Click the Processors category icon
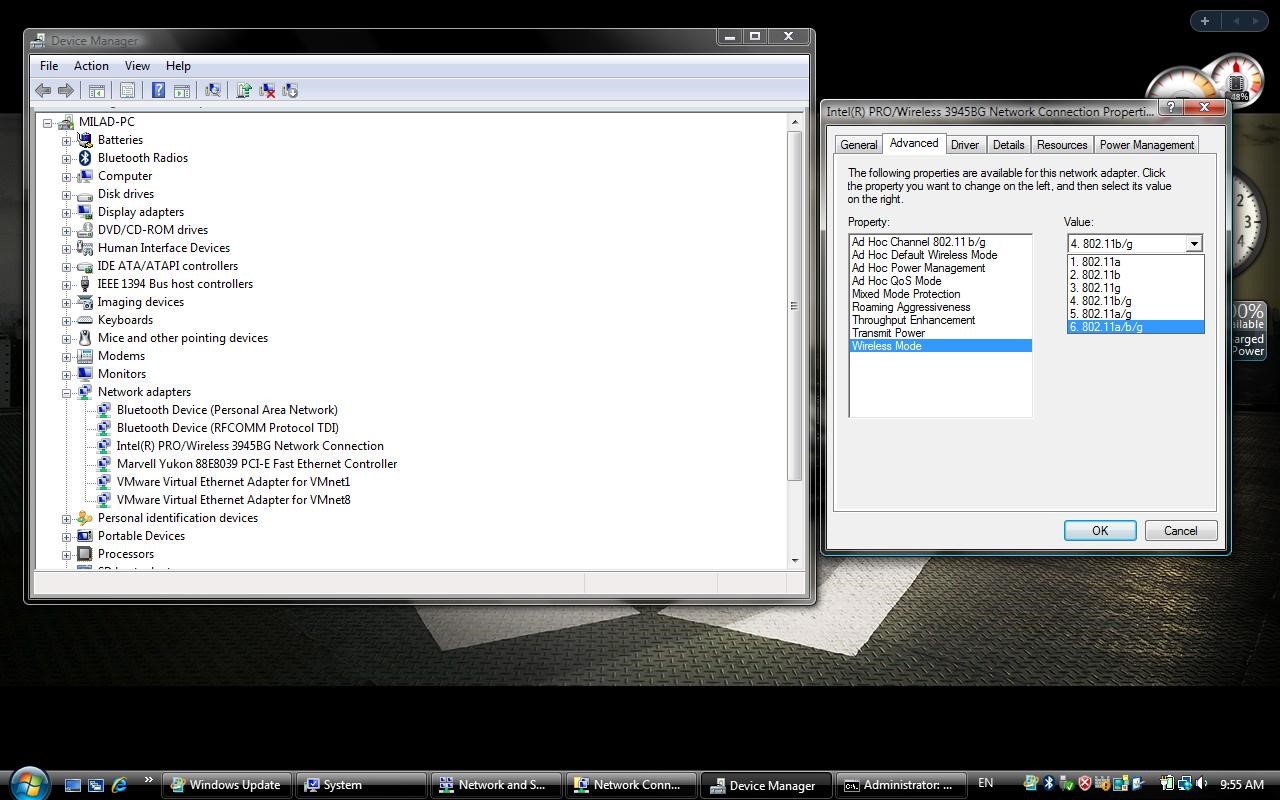Image resolution: width=1280 pixels, height=800 pixels. click(85, 554)
